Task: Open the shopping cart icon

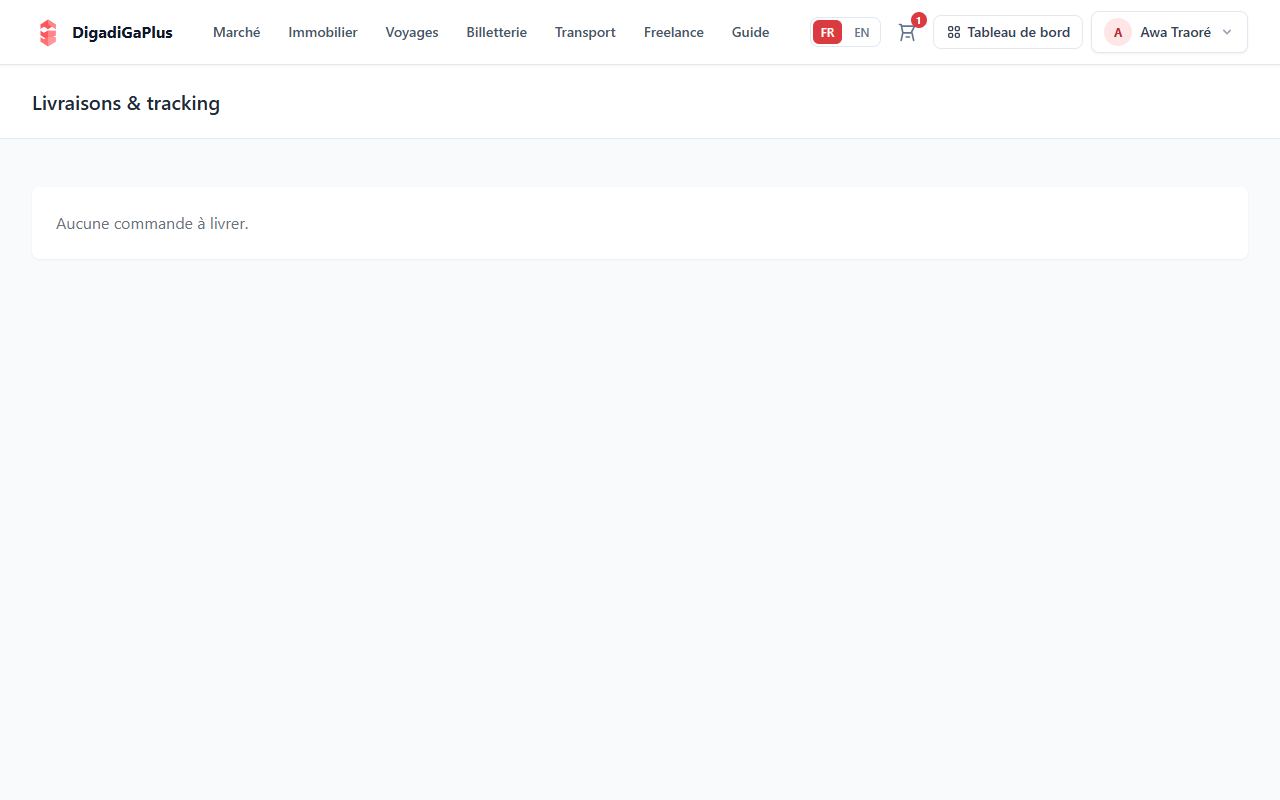Action: coord(907,32)
